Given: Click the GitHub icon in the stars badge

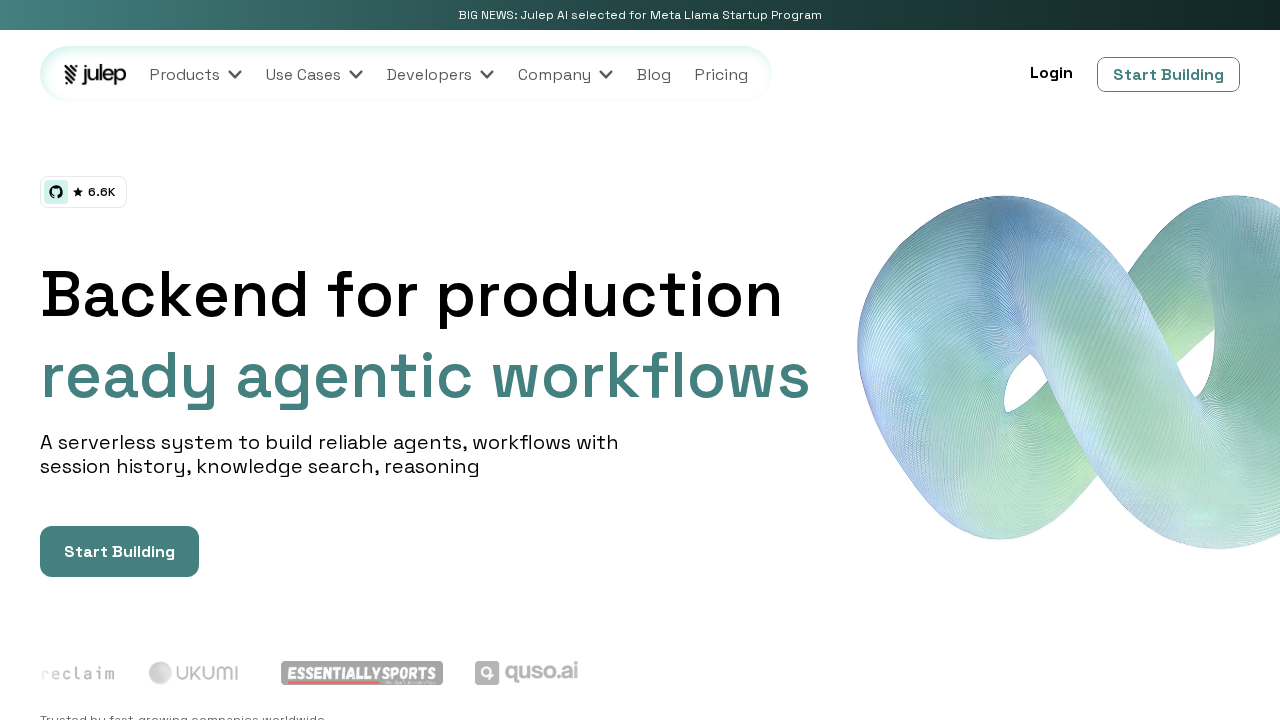Looking at the screenshot, I should pyautogui.click(x=55, y=191).
